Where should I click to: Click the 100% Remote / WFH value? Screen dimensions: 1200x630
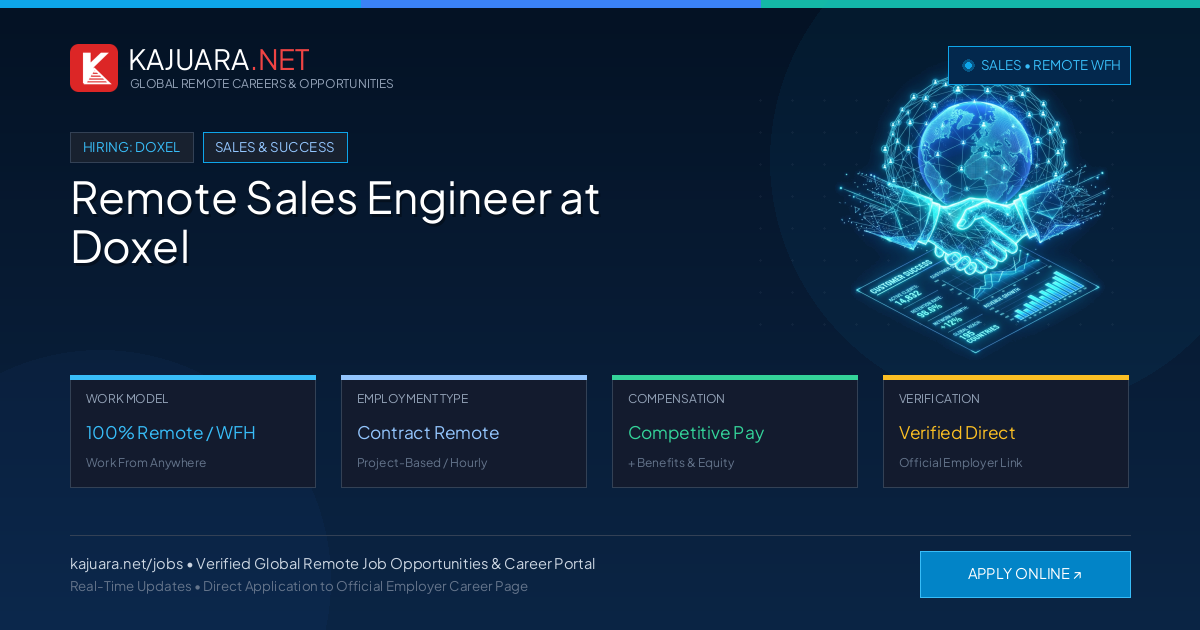click(171, 433)
